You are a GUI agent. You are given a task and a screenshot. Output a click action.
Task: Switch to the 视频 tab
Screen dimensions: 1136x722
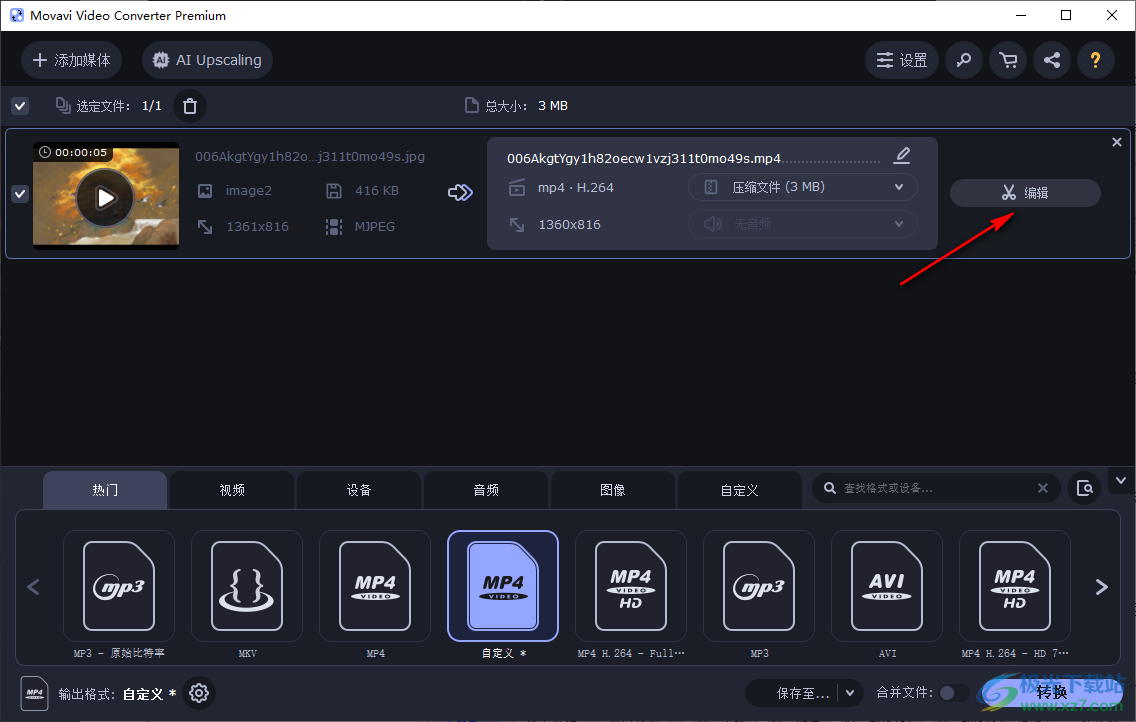click(x=232, y=490)
